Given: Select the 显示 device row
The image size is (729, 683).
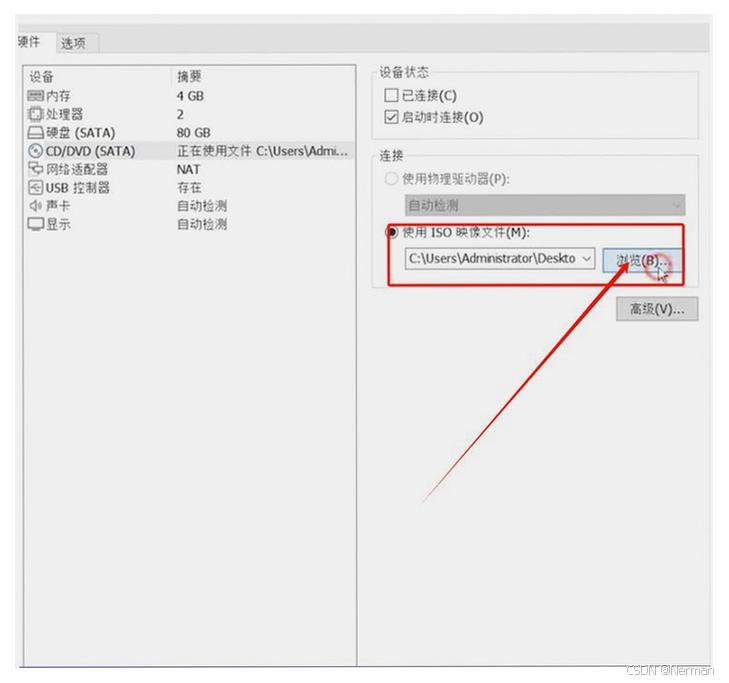Looking at the screenshot, I should (190, 224).
